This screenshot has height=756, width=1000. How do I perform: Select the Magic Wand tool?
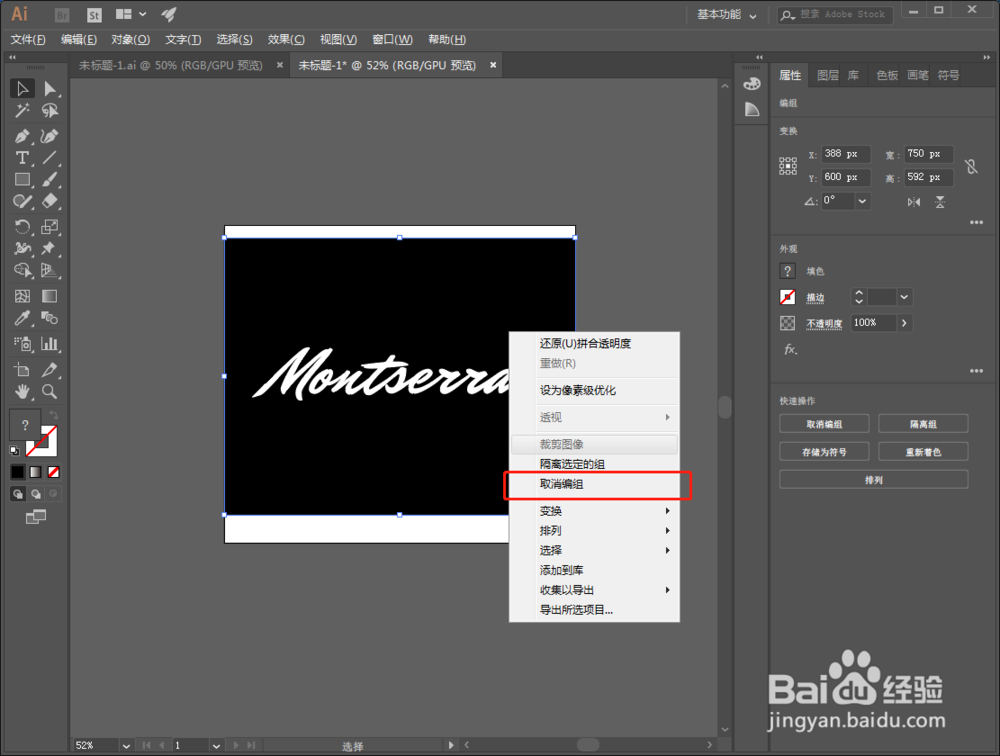22,111
